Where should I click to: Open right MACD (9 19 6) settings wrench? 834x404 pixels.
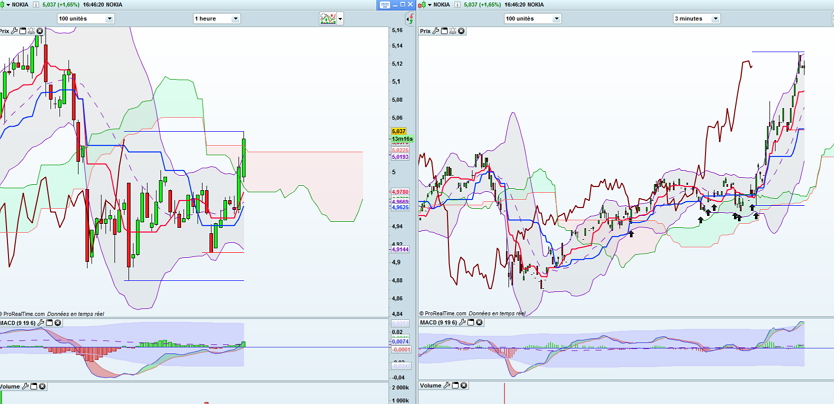point(462,322)
